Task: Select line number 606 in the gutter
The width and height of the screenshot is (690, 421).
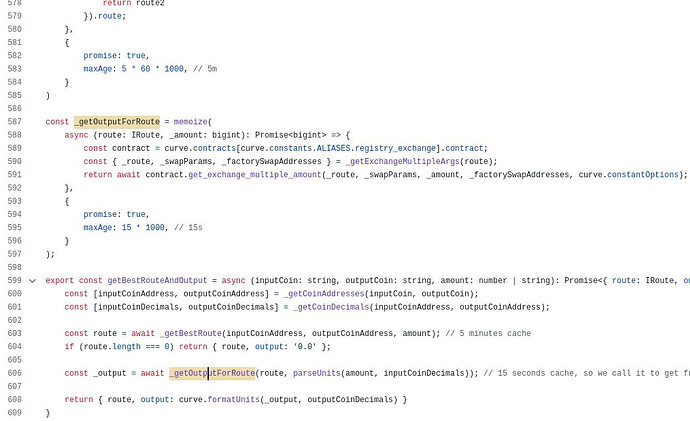Action: (x=14, y=373)
